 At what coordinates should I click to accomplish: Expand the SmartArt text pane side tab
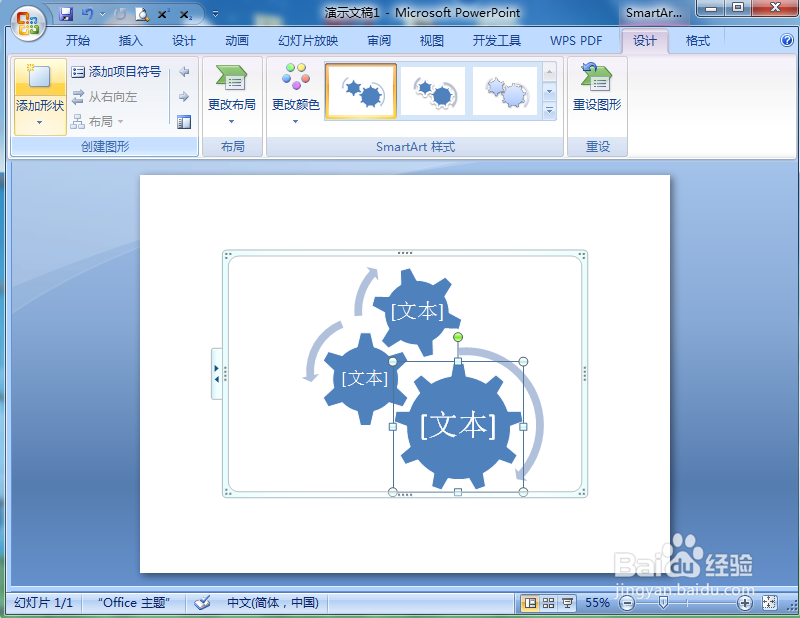[217, 374]
